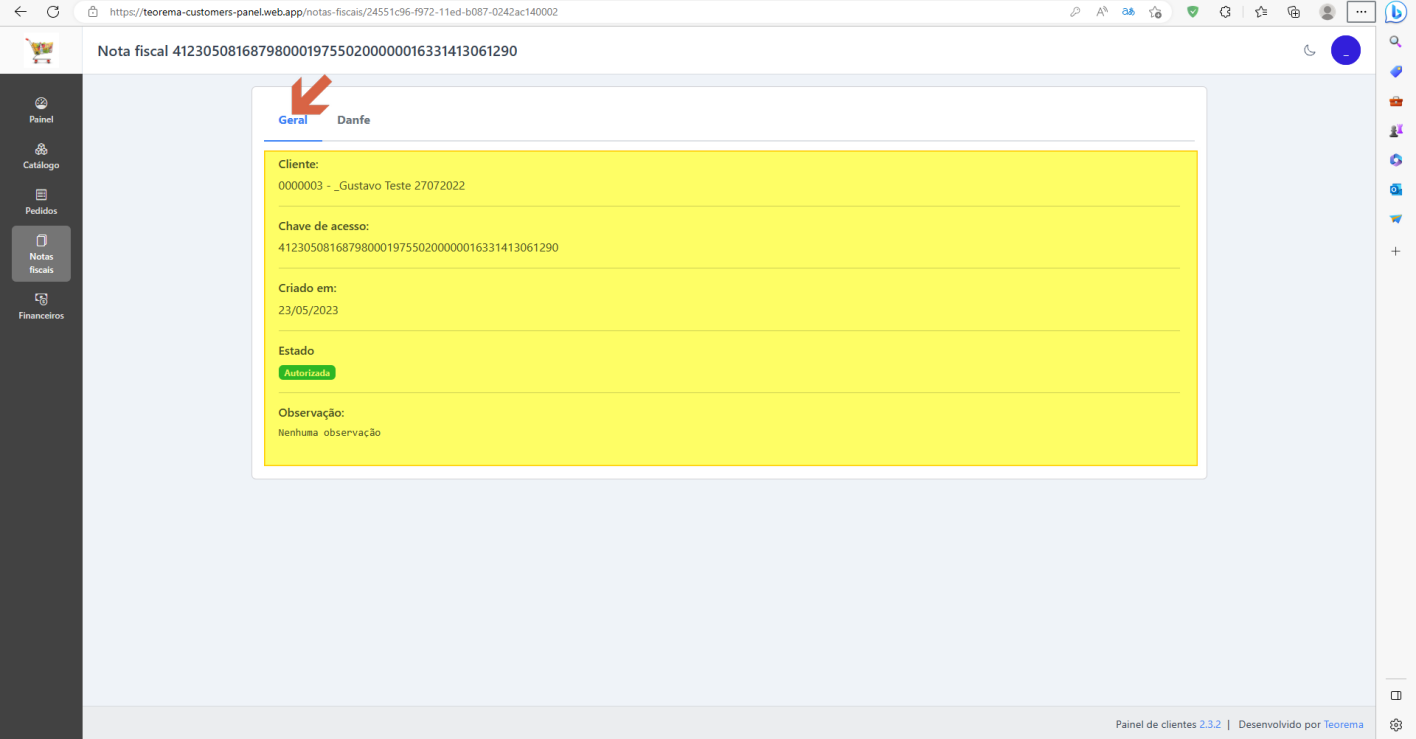Open the Outlook sidebar icon
The image size is (1416, 739).
1396,190
